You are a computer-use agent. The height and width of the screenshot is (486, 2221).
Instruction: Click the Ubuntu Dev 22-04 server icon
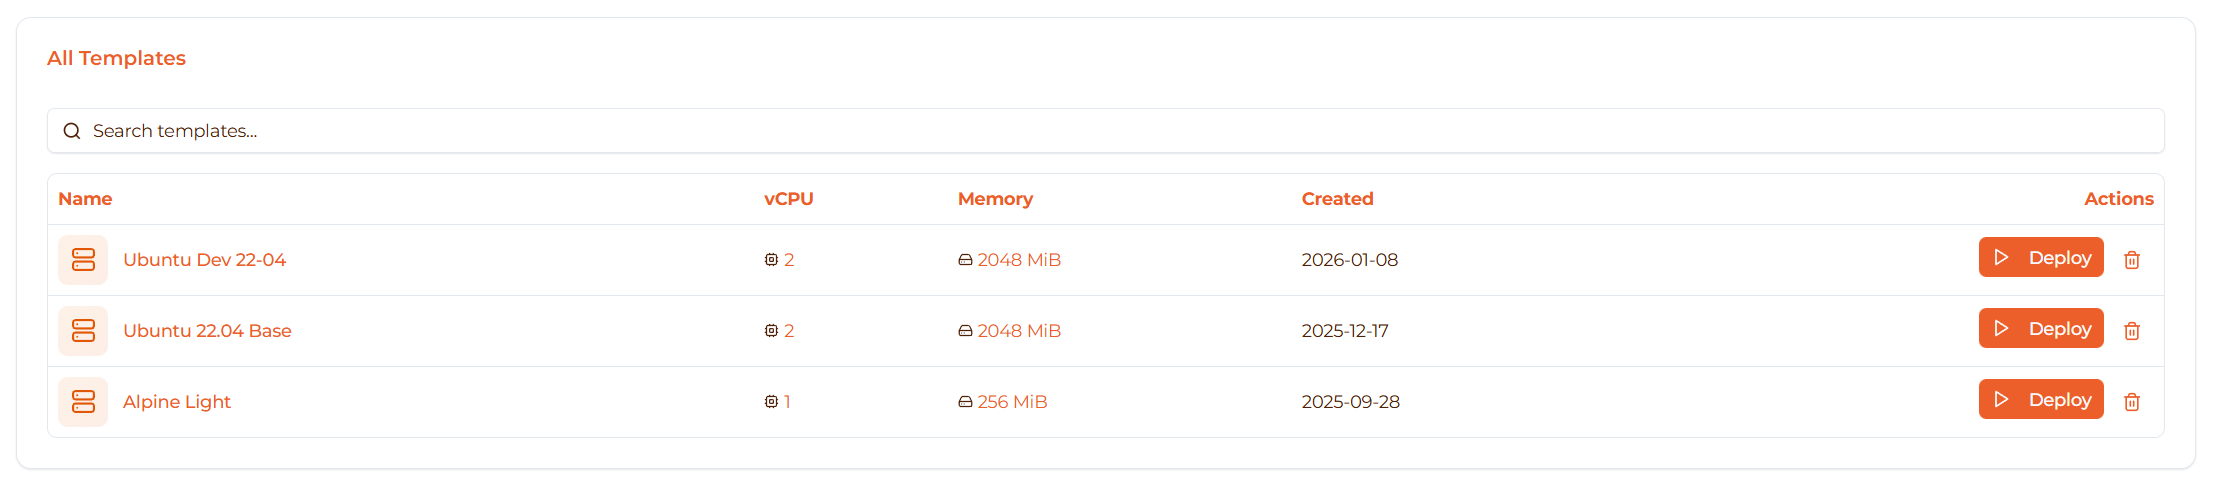point(83,260)
